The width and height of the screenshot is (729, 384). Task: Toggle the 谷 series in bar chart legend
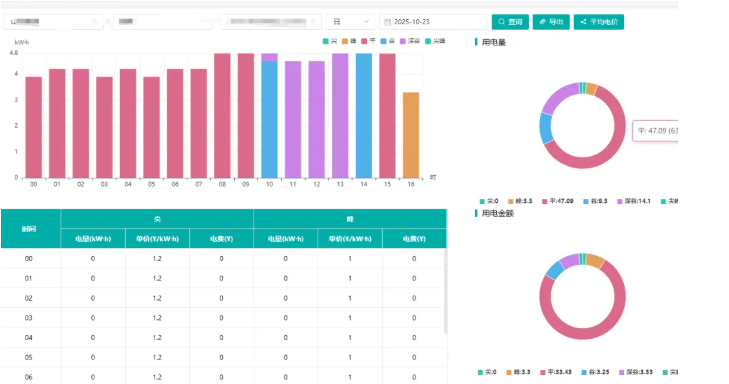[388, 41]
